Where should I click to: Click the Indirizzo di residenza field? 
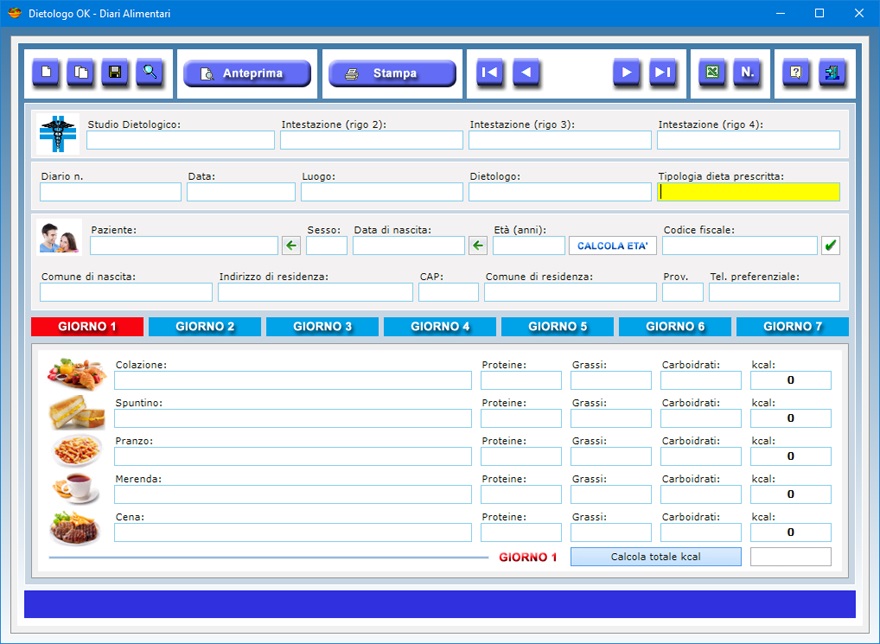[x=315, y=293]
